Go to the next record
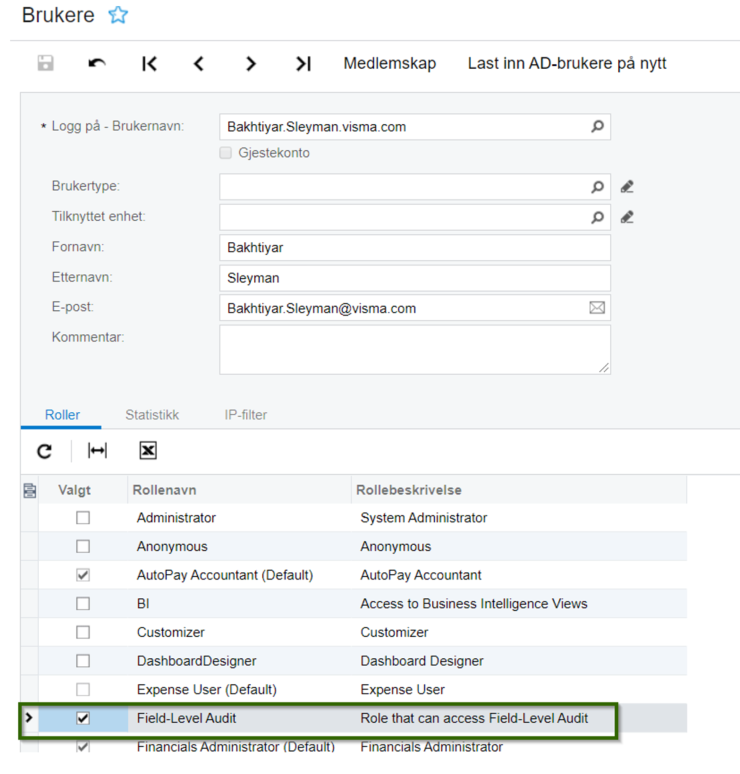This screenshot has height=774, width=740. point(251,64)
